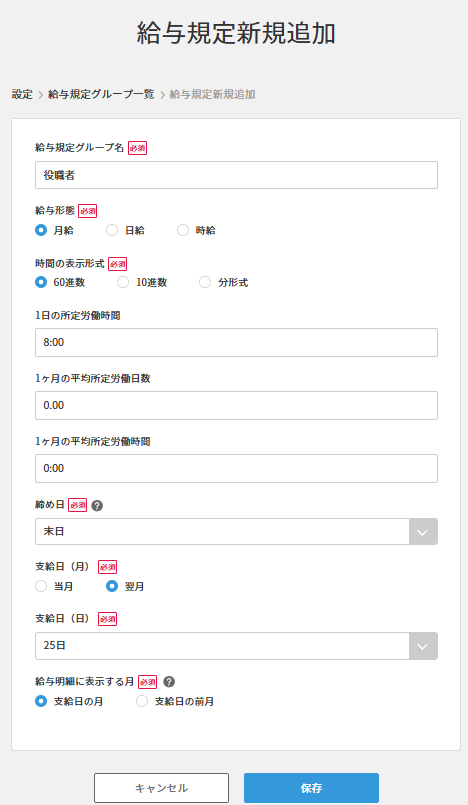Viewport: 468px width, 805px height.
Task: Select 10進数 time display format
Action: (x=123, y=282)
